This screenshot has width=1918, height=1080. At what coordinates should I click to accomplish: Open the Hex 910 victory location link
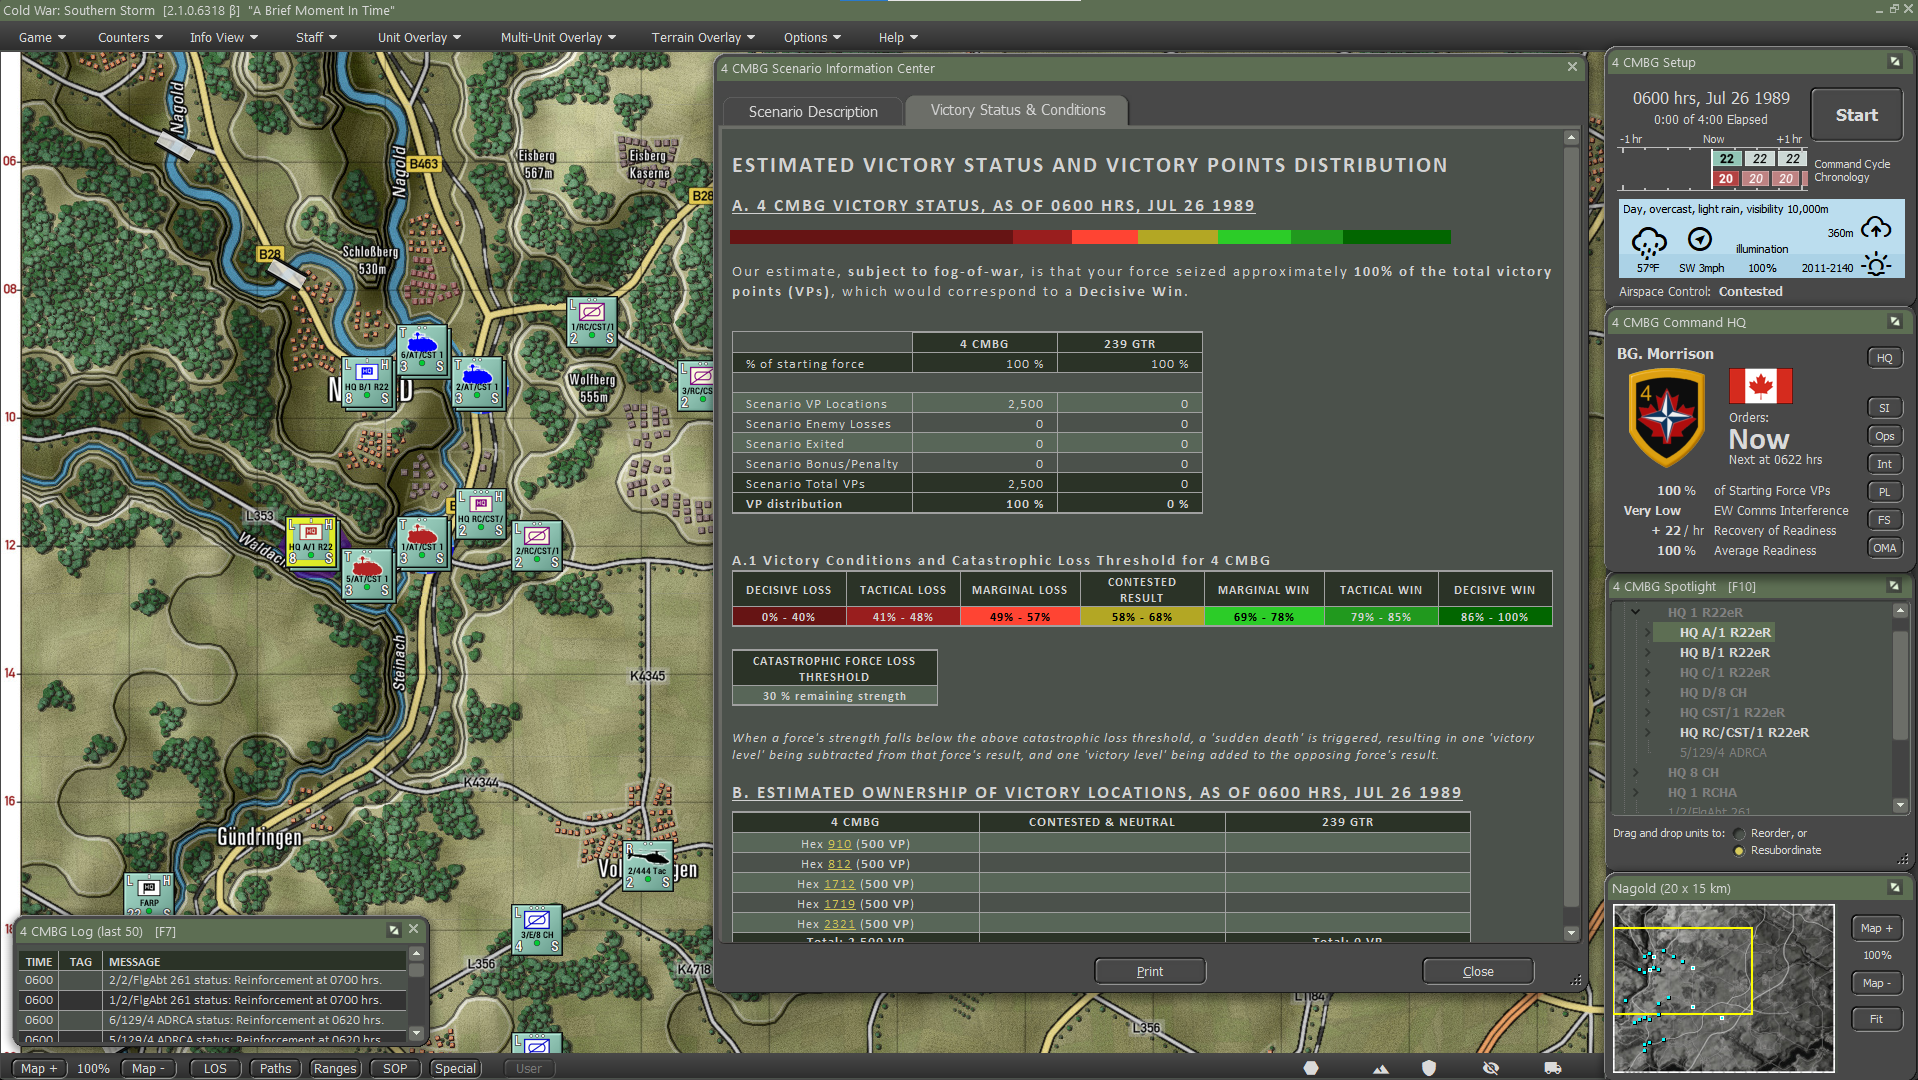[839, 844]
